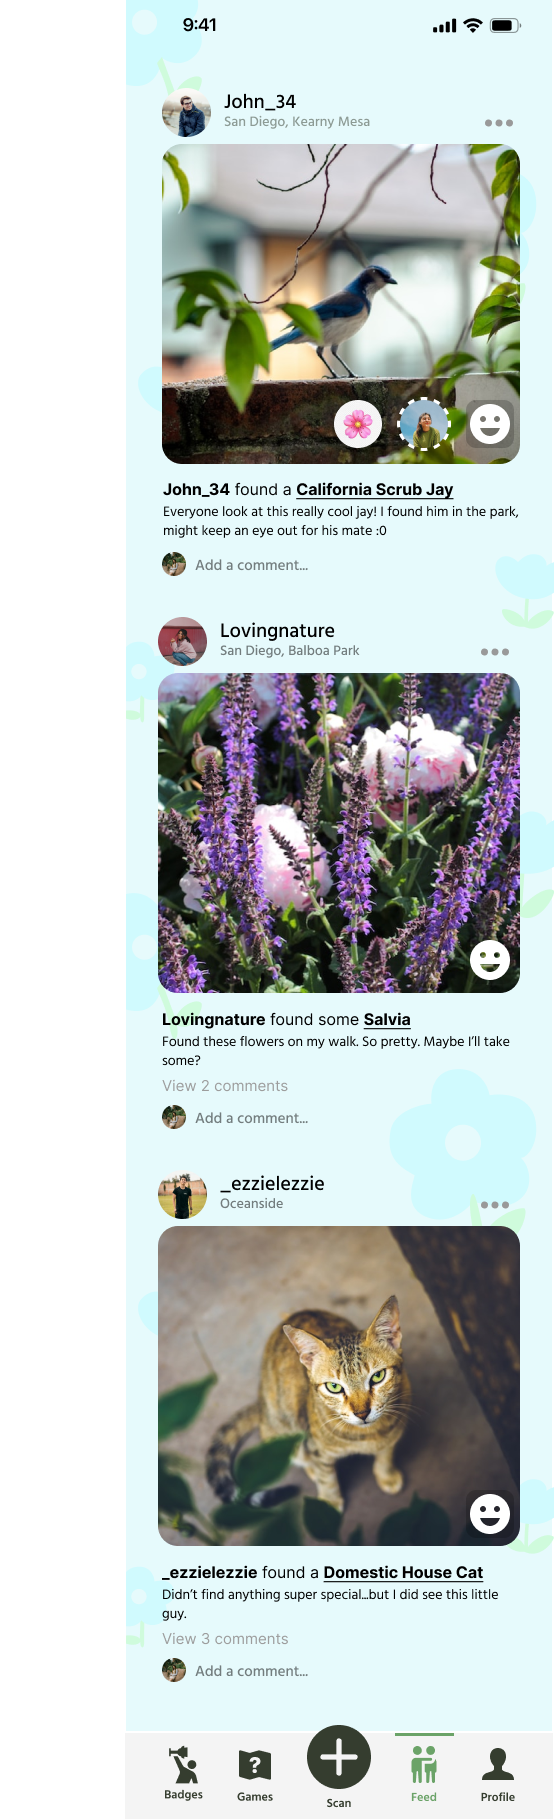The height and width of the screenshot is (1819, 554).
Task: Follow the Salvia species link
Action: point(387,1019)
